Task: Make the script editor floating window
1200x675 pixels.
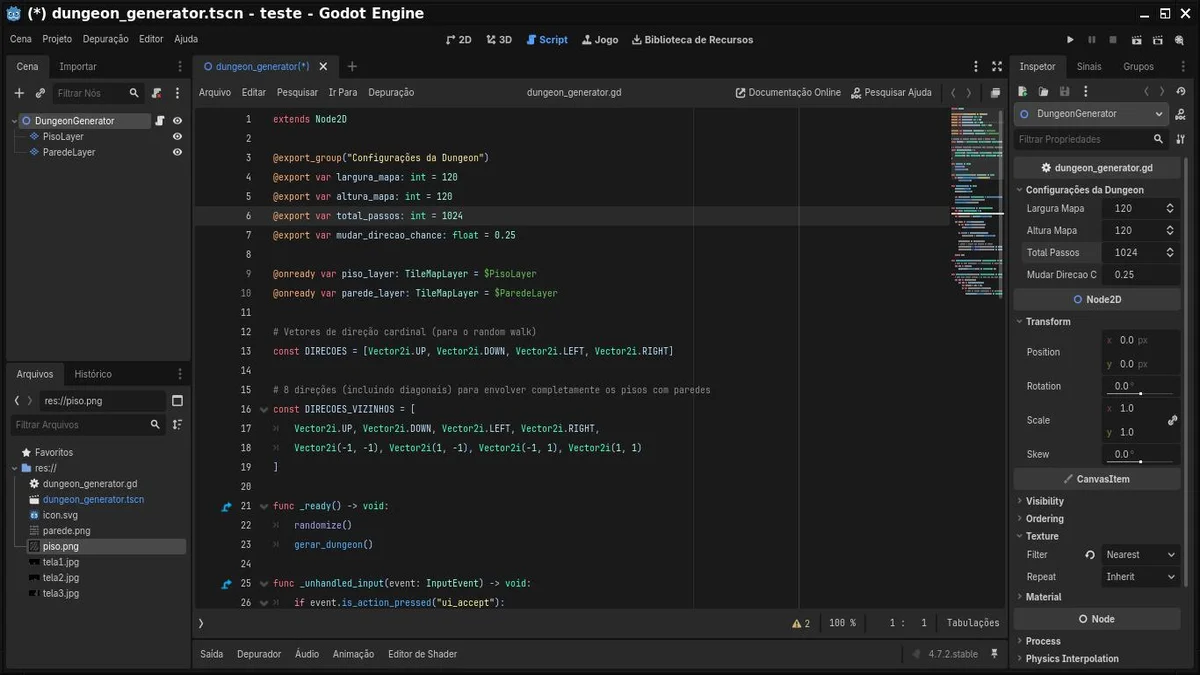Action: (995, 92)
